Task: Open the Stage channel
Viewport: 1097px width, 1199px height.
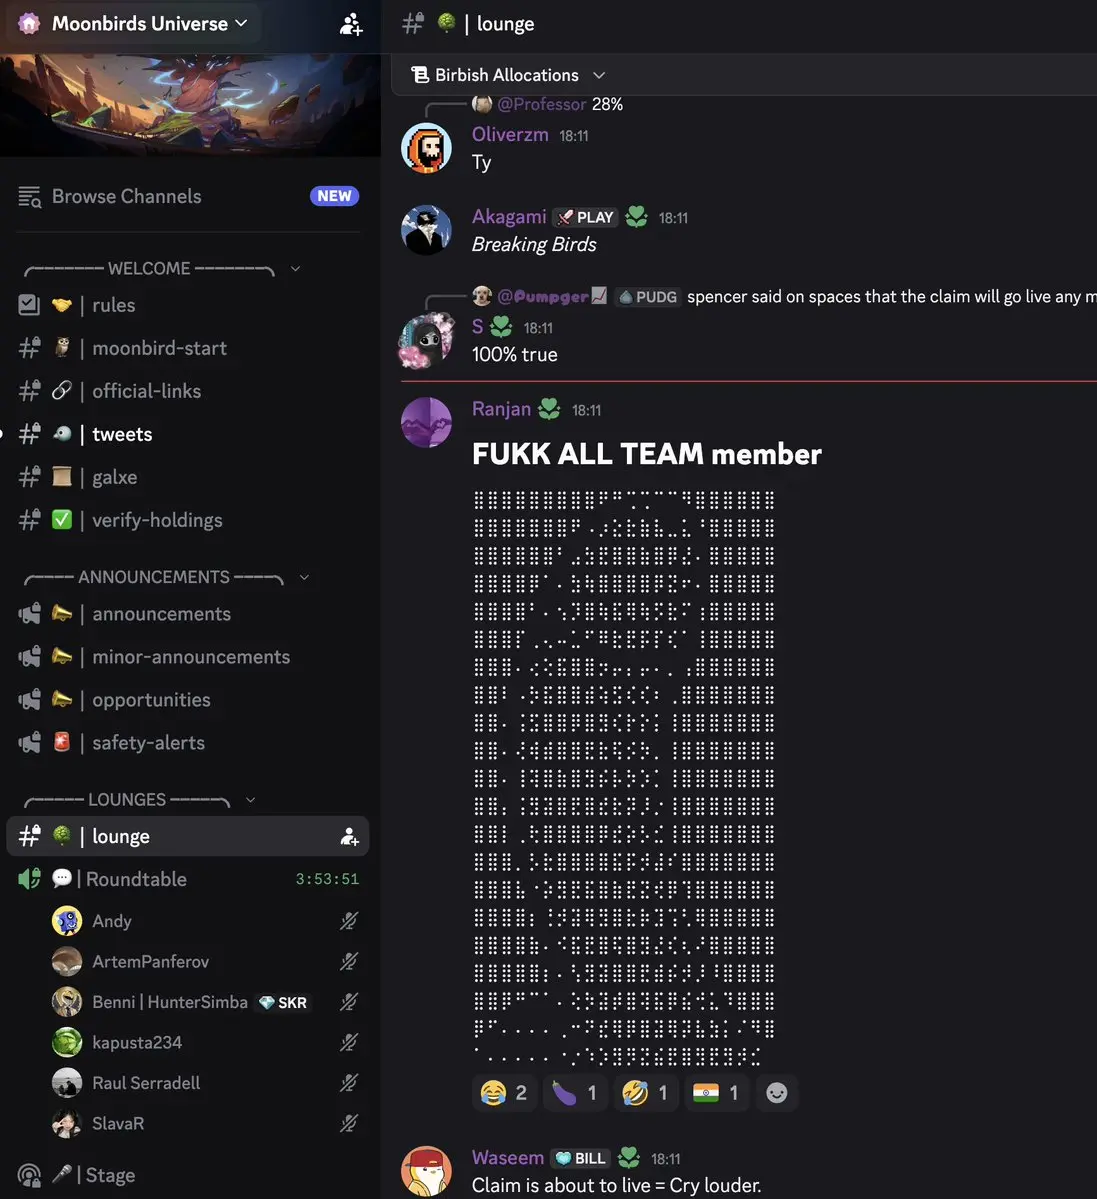Action: point(188,1175)
